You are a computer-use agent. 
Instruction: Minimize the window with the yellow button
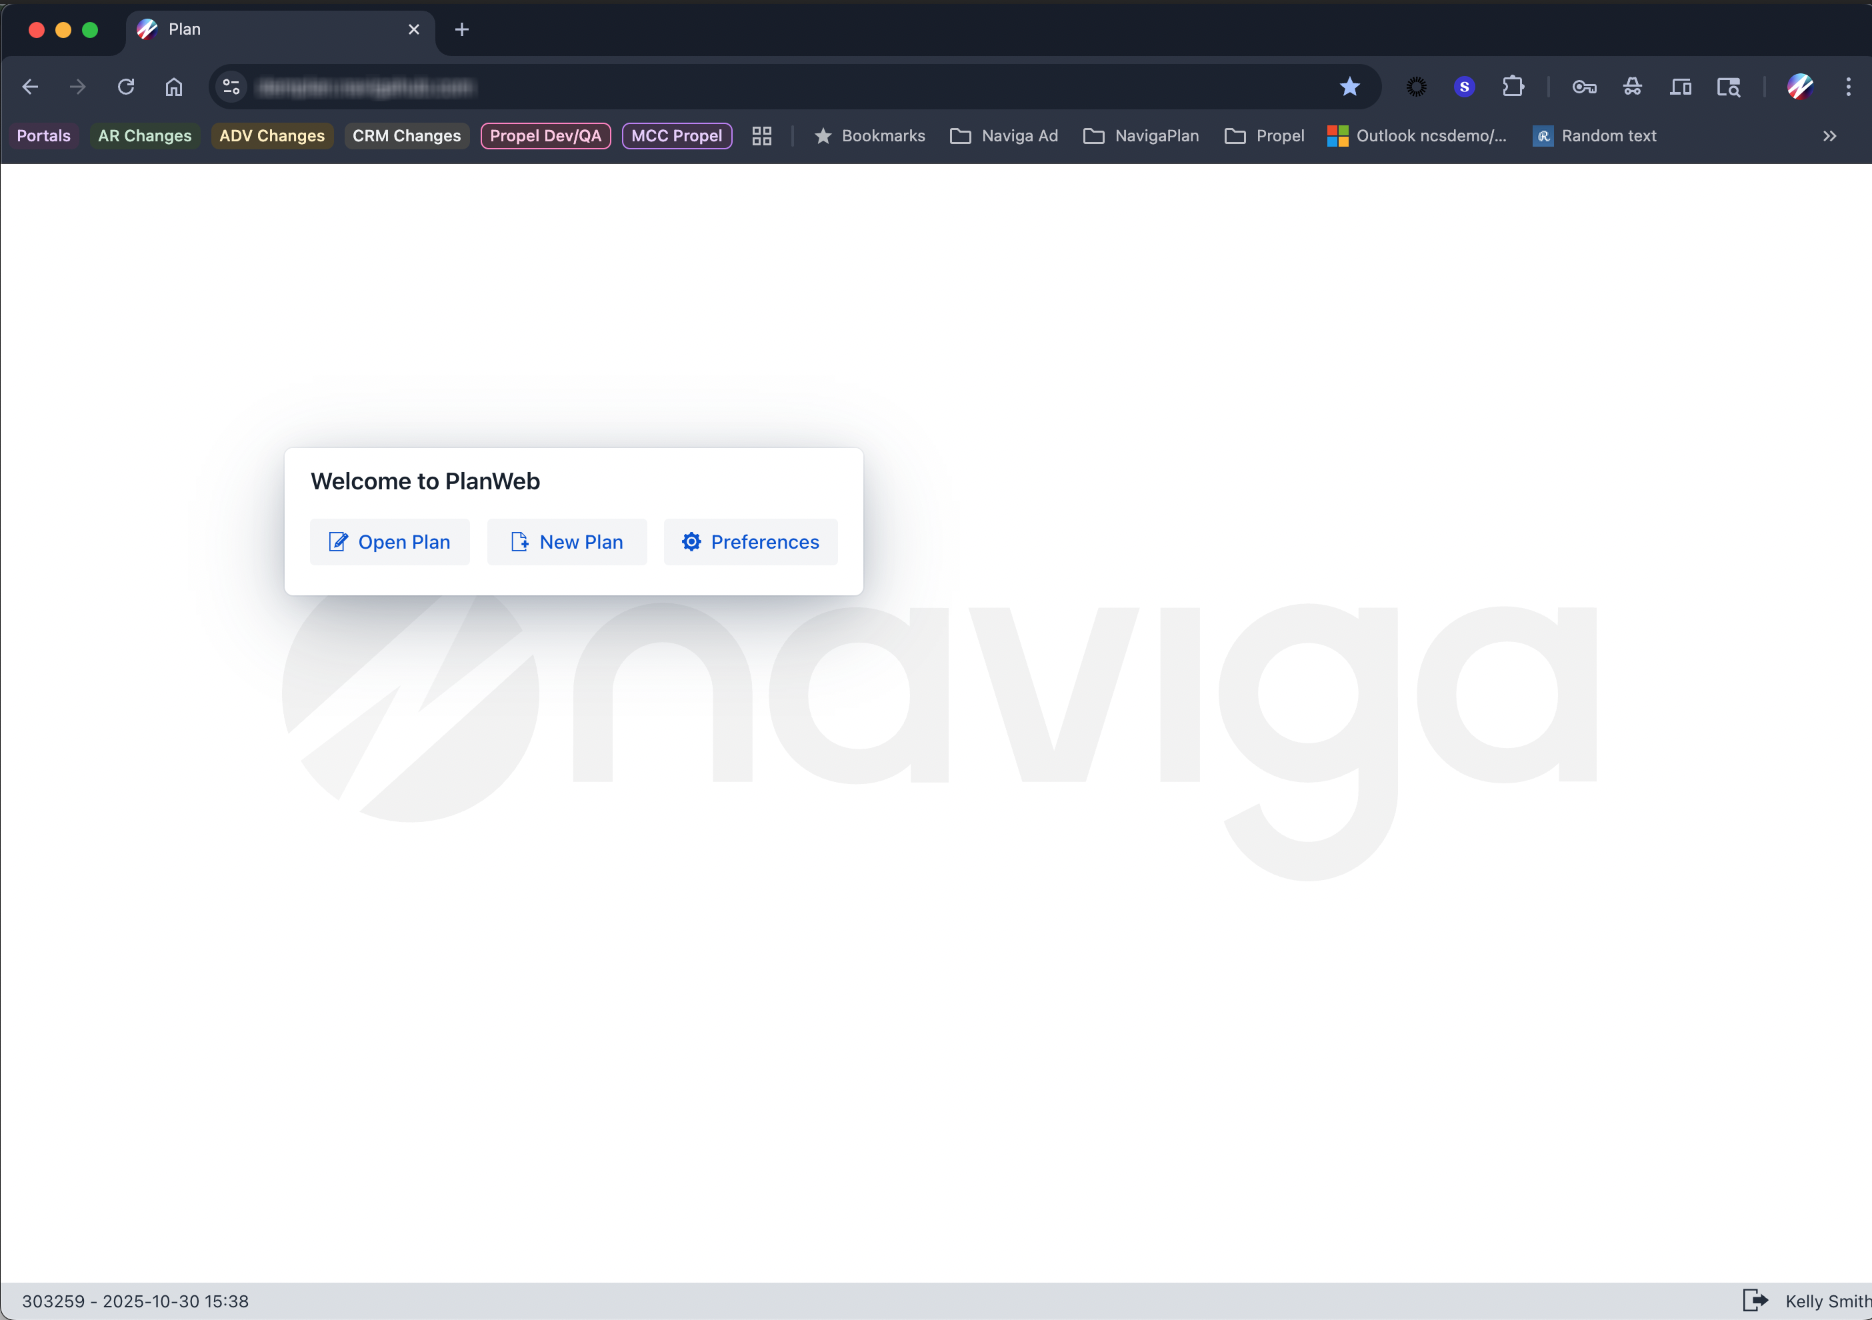63,30
